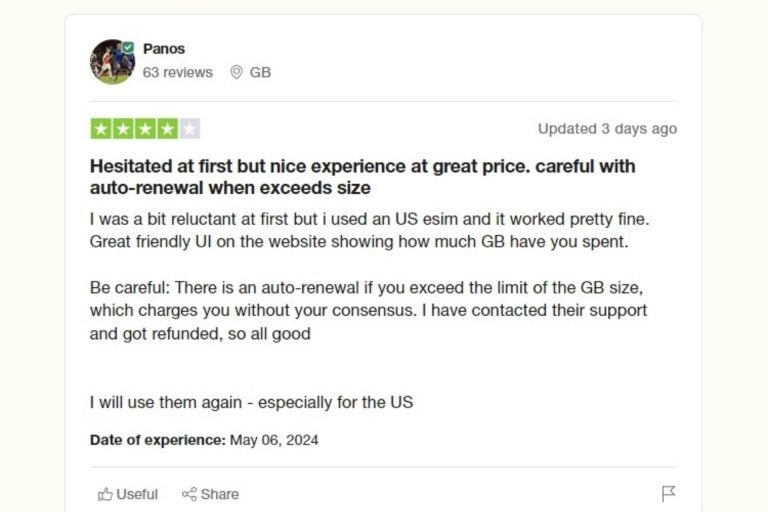Click the 'I will use them again' sentence
The image size is (768, 512).
point(251,402)
